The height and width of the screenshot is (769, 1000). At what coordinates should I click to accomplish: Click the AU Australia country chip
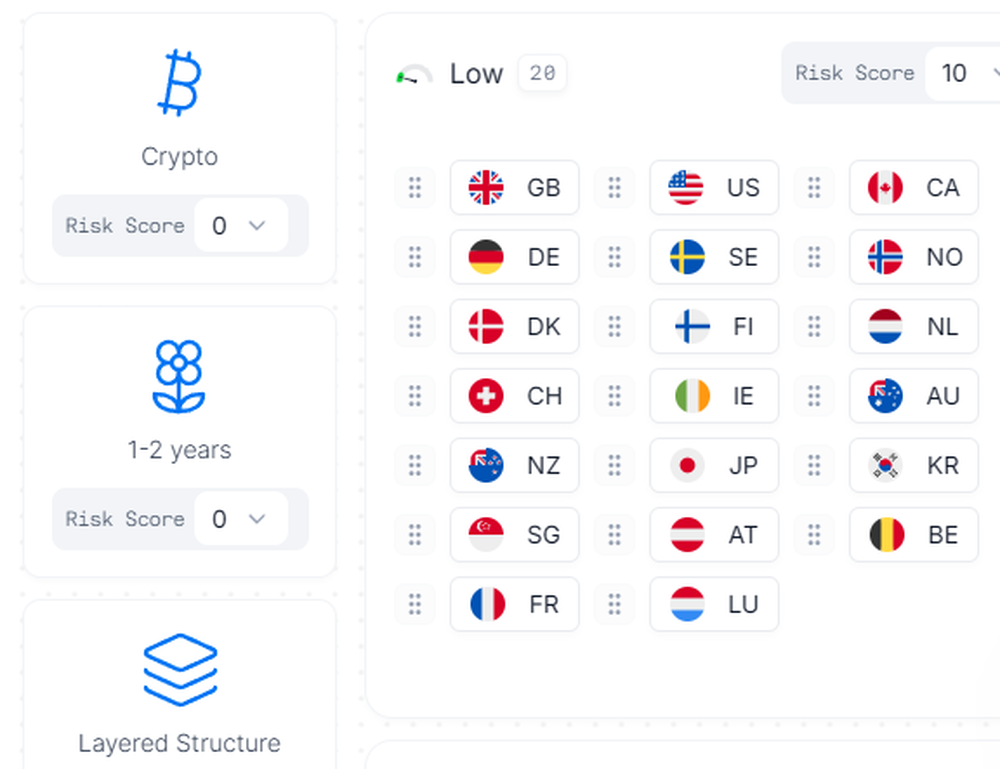click(913, 396)
